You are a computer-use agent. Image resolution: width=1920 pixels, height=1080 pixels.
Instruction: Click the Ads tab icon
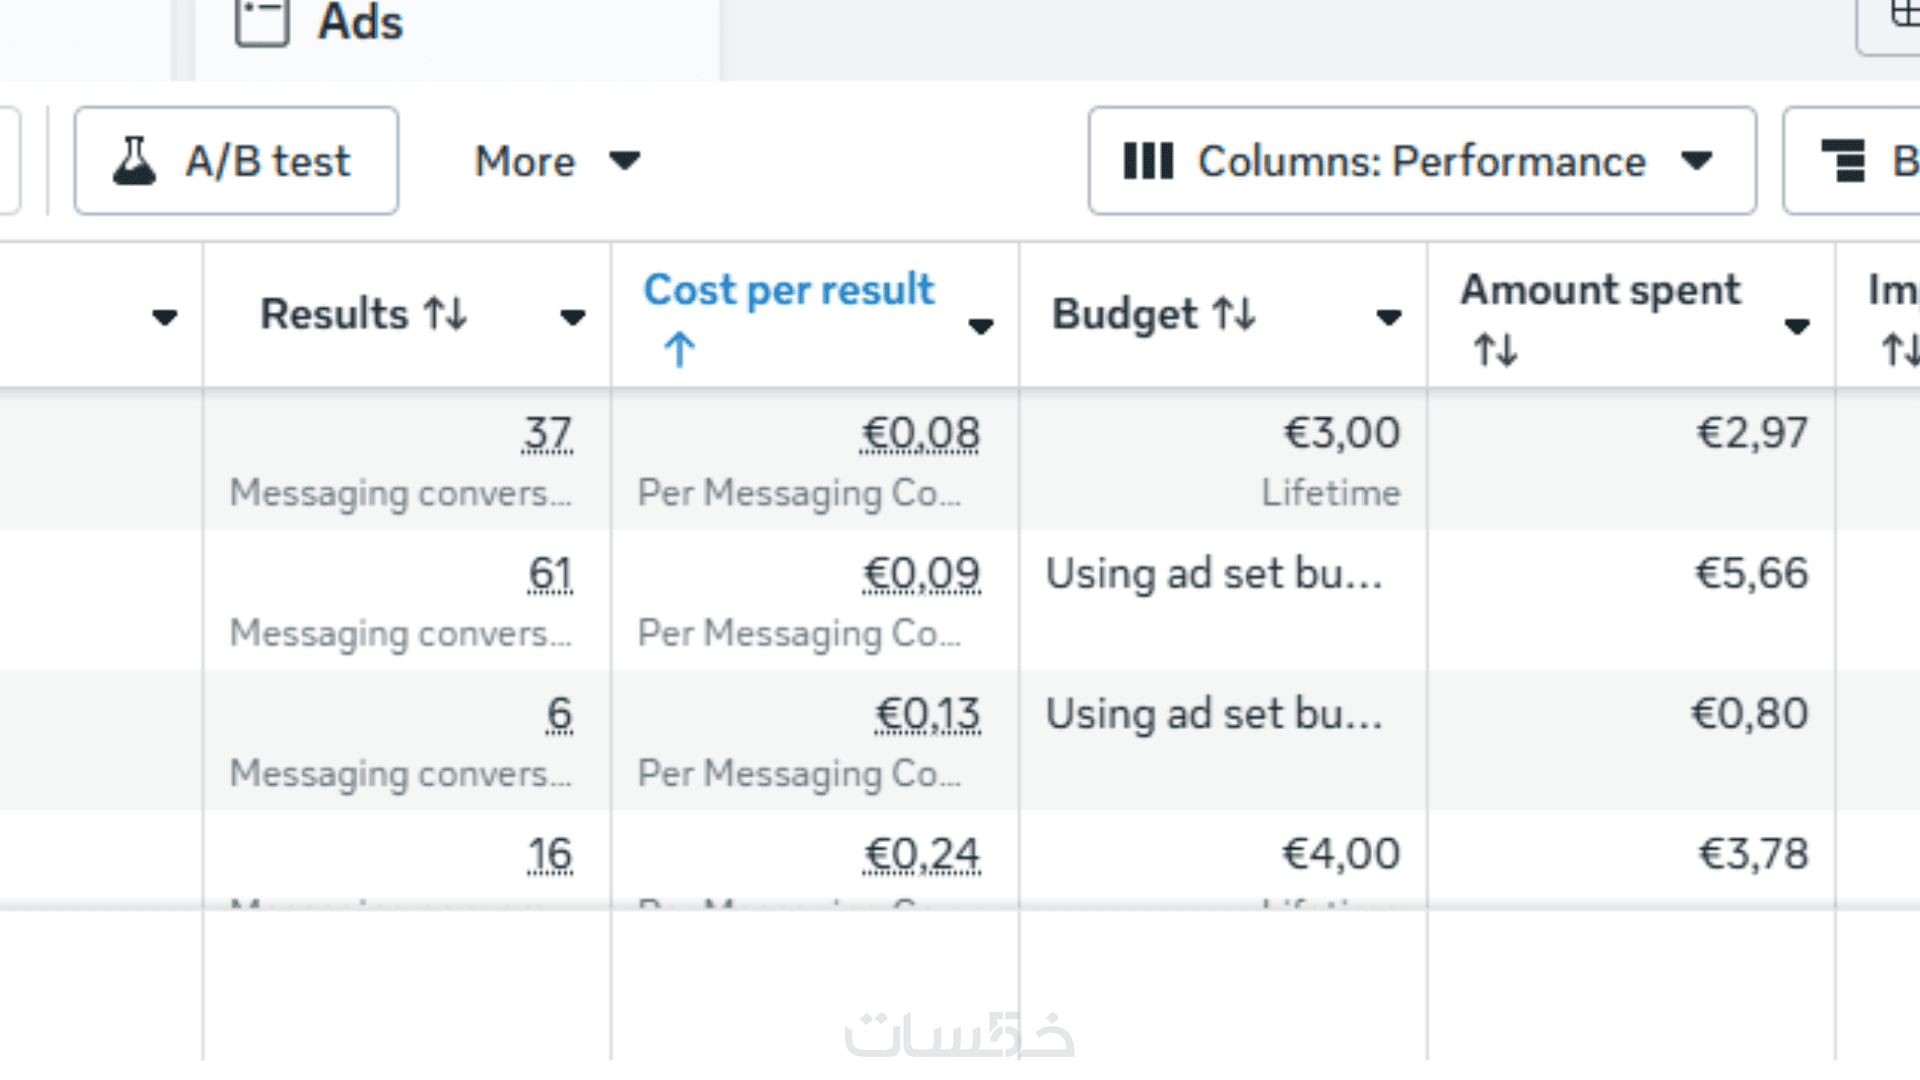coord(262,22)
